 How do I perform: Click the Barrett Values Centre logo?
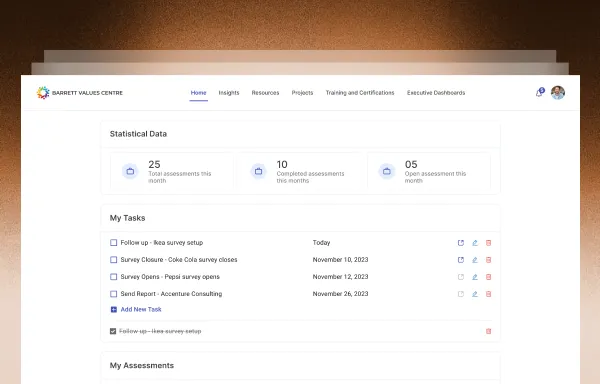(80, 93)
